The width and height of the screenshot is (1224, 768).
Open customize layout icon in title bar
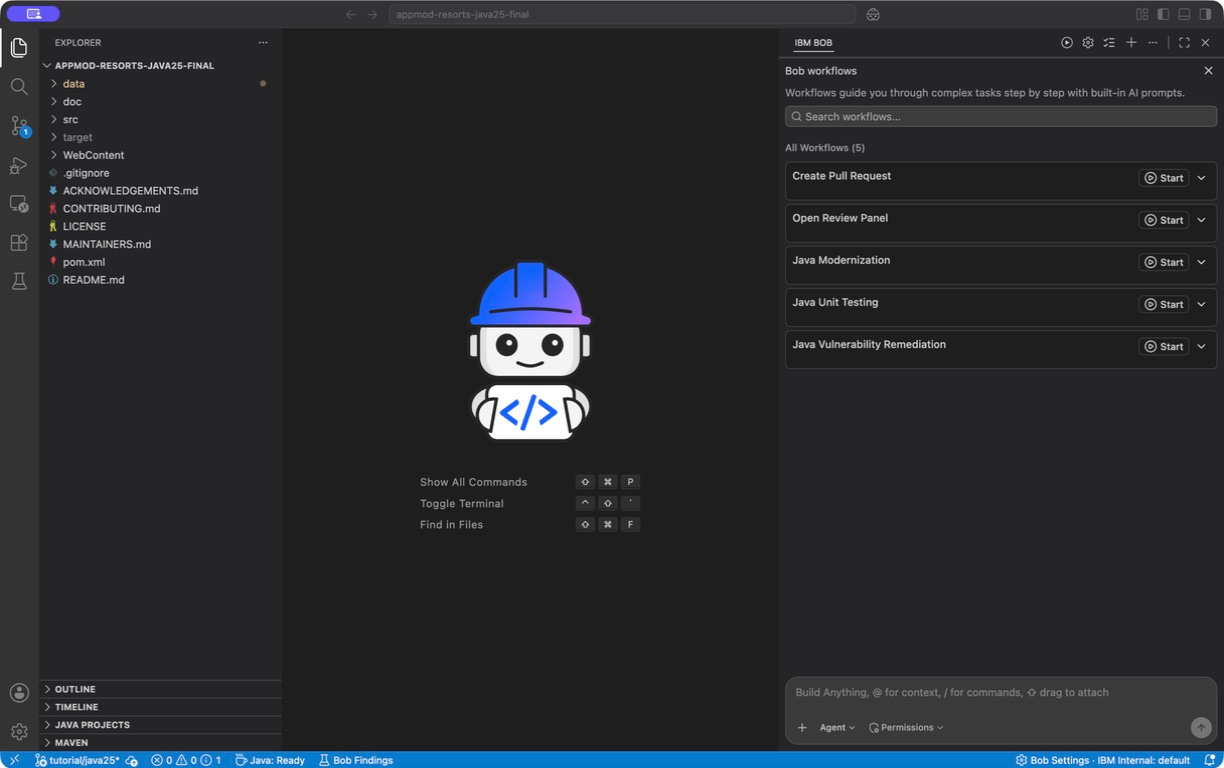1142,15
